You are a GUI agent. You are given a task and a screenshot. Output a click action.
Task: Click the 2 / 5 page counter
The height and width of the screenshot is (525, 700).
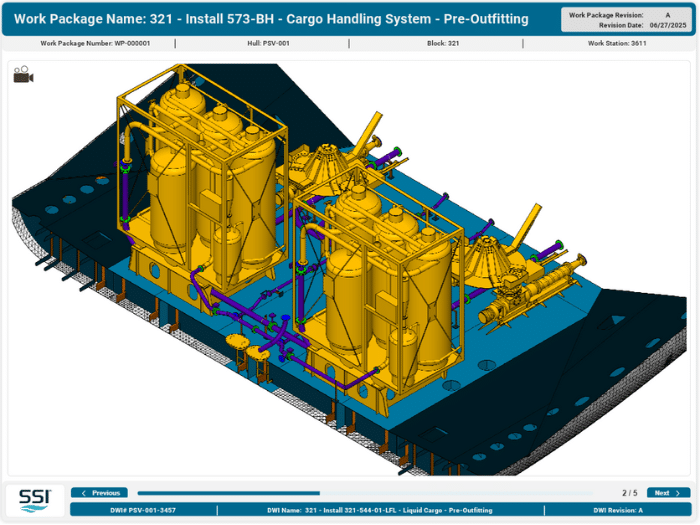tap(629, 493)
